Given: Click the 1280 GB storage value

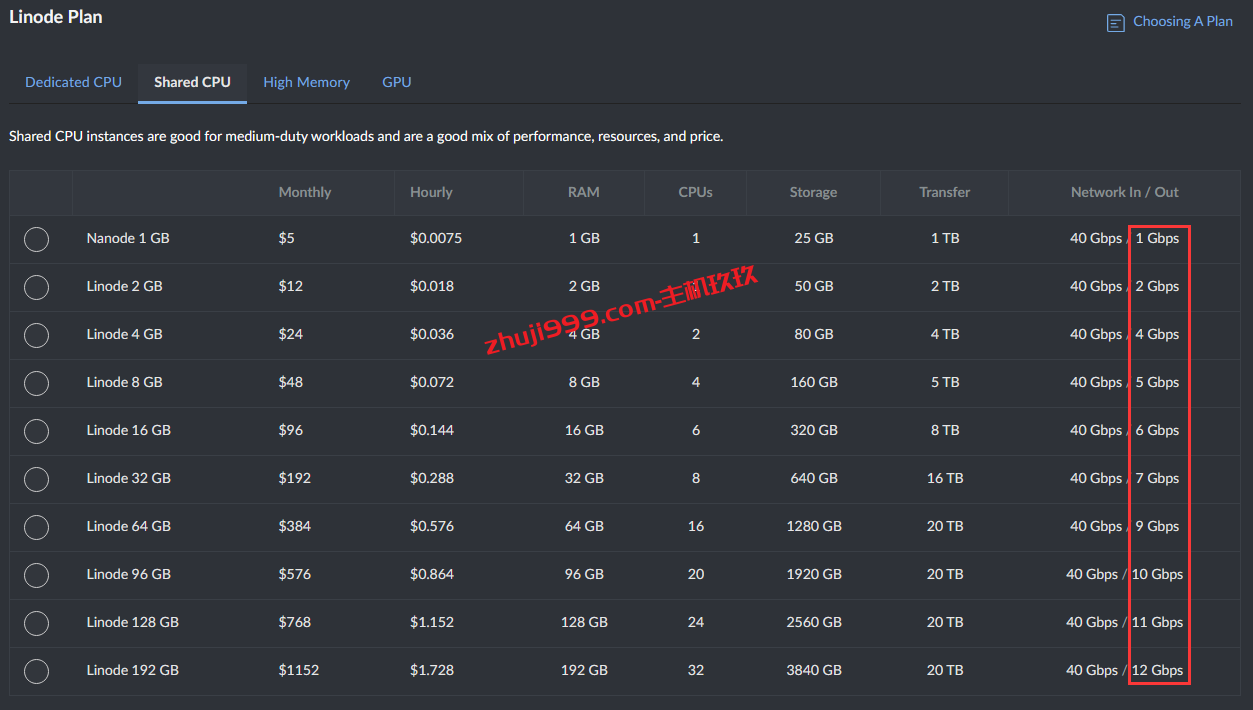Looking at the screenshot, I should tap(814, 526).
